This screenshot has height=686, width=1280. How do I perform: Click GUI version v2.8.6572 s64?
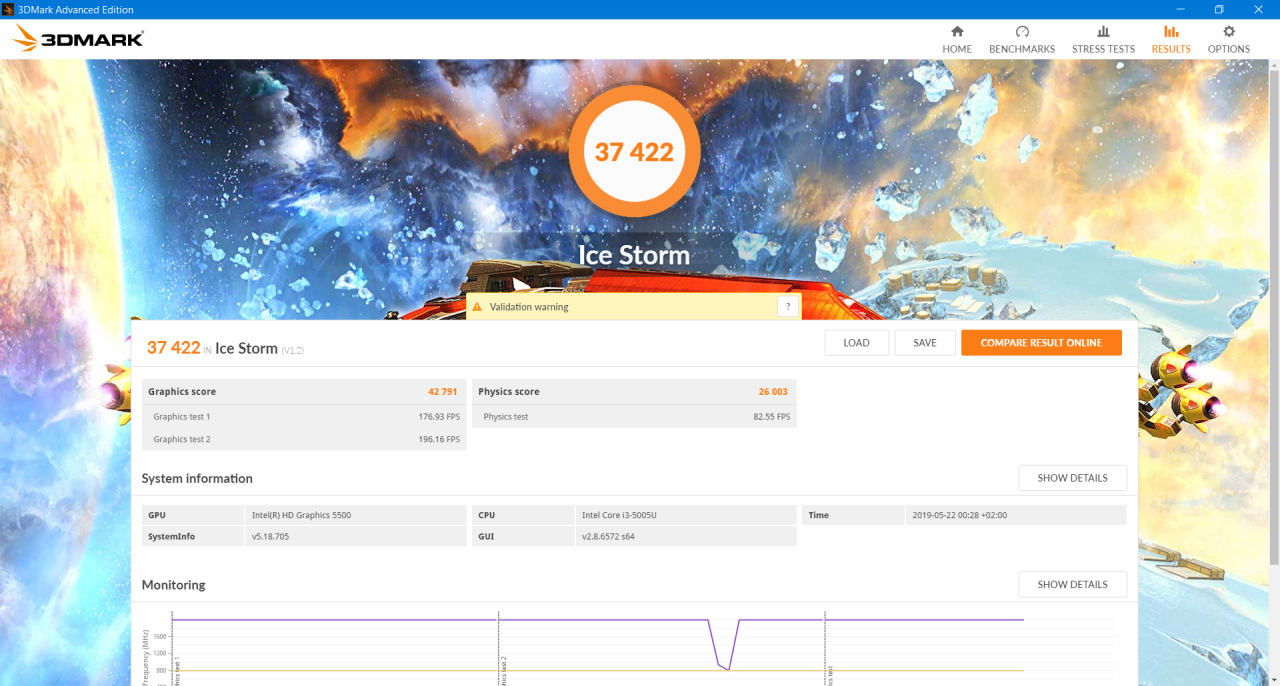[x=608, y=537]
